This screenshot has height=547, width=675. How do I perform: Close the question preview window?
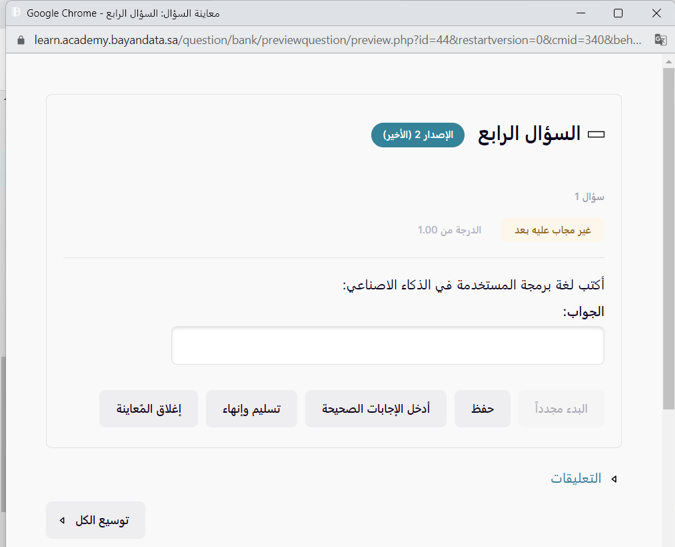click(x=656, y=13)
